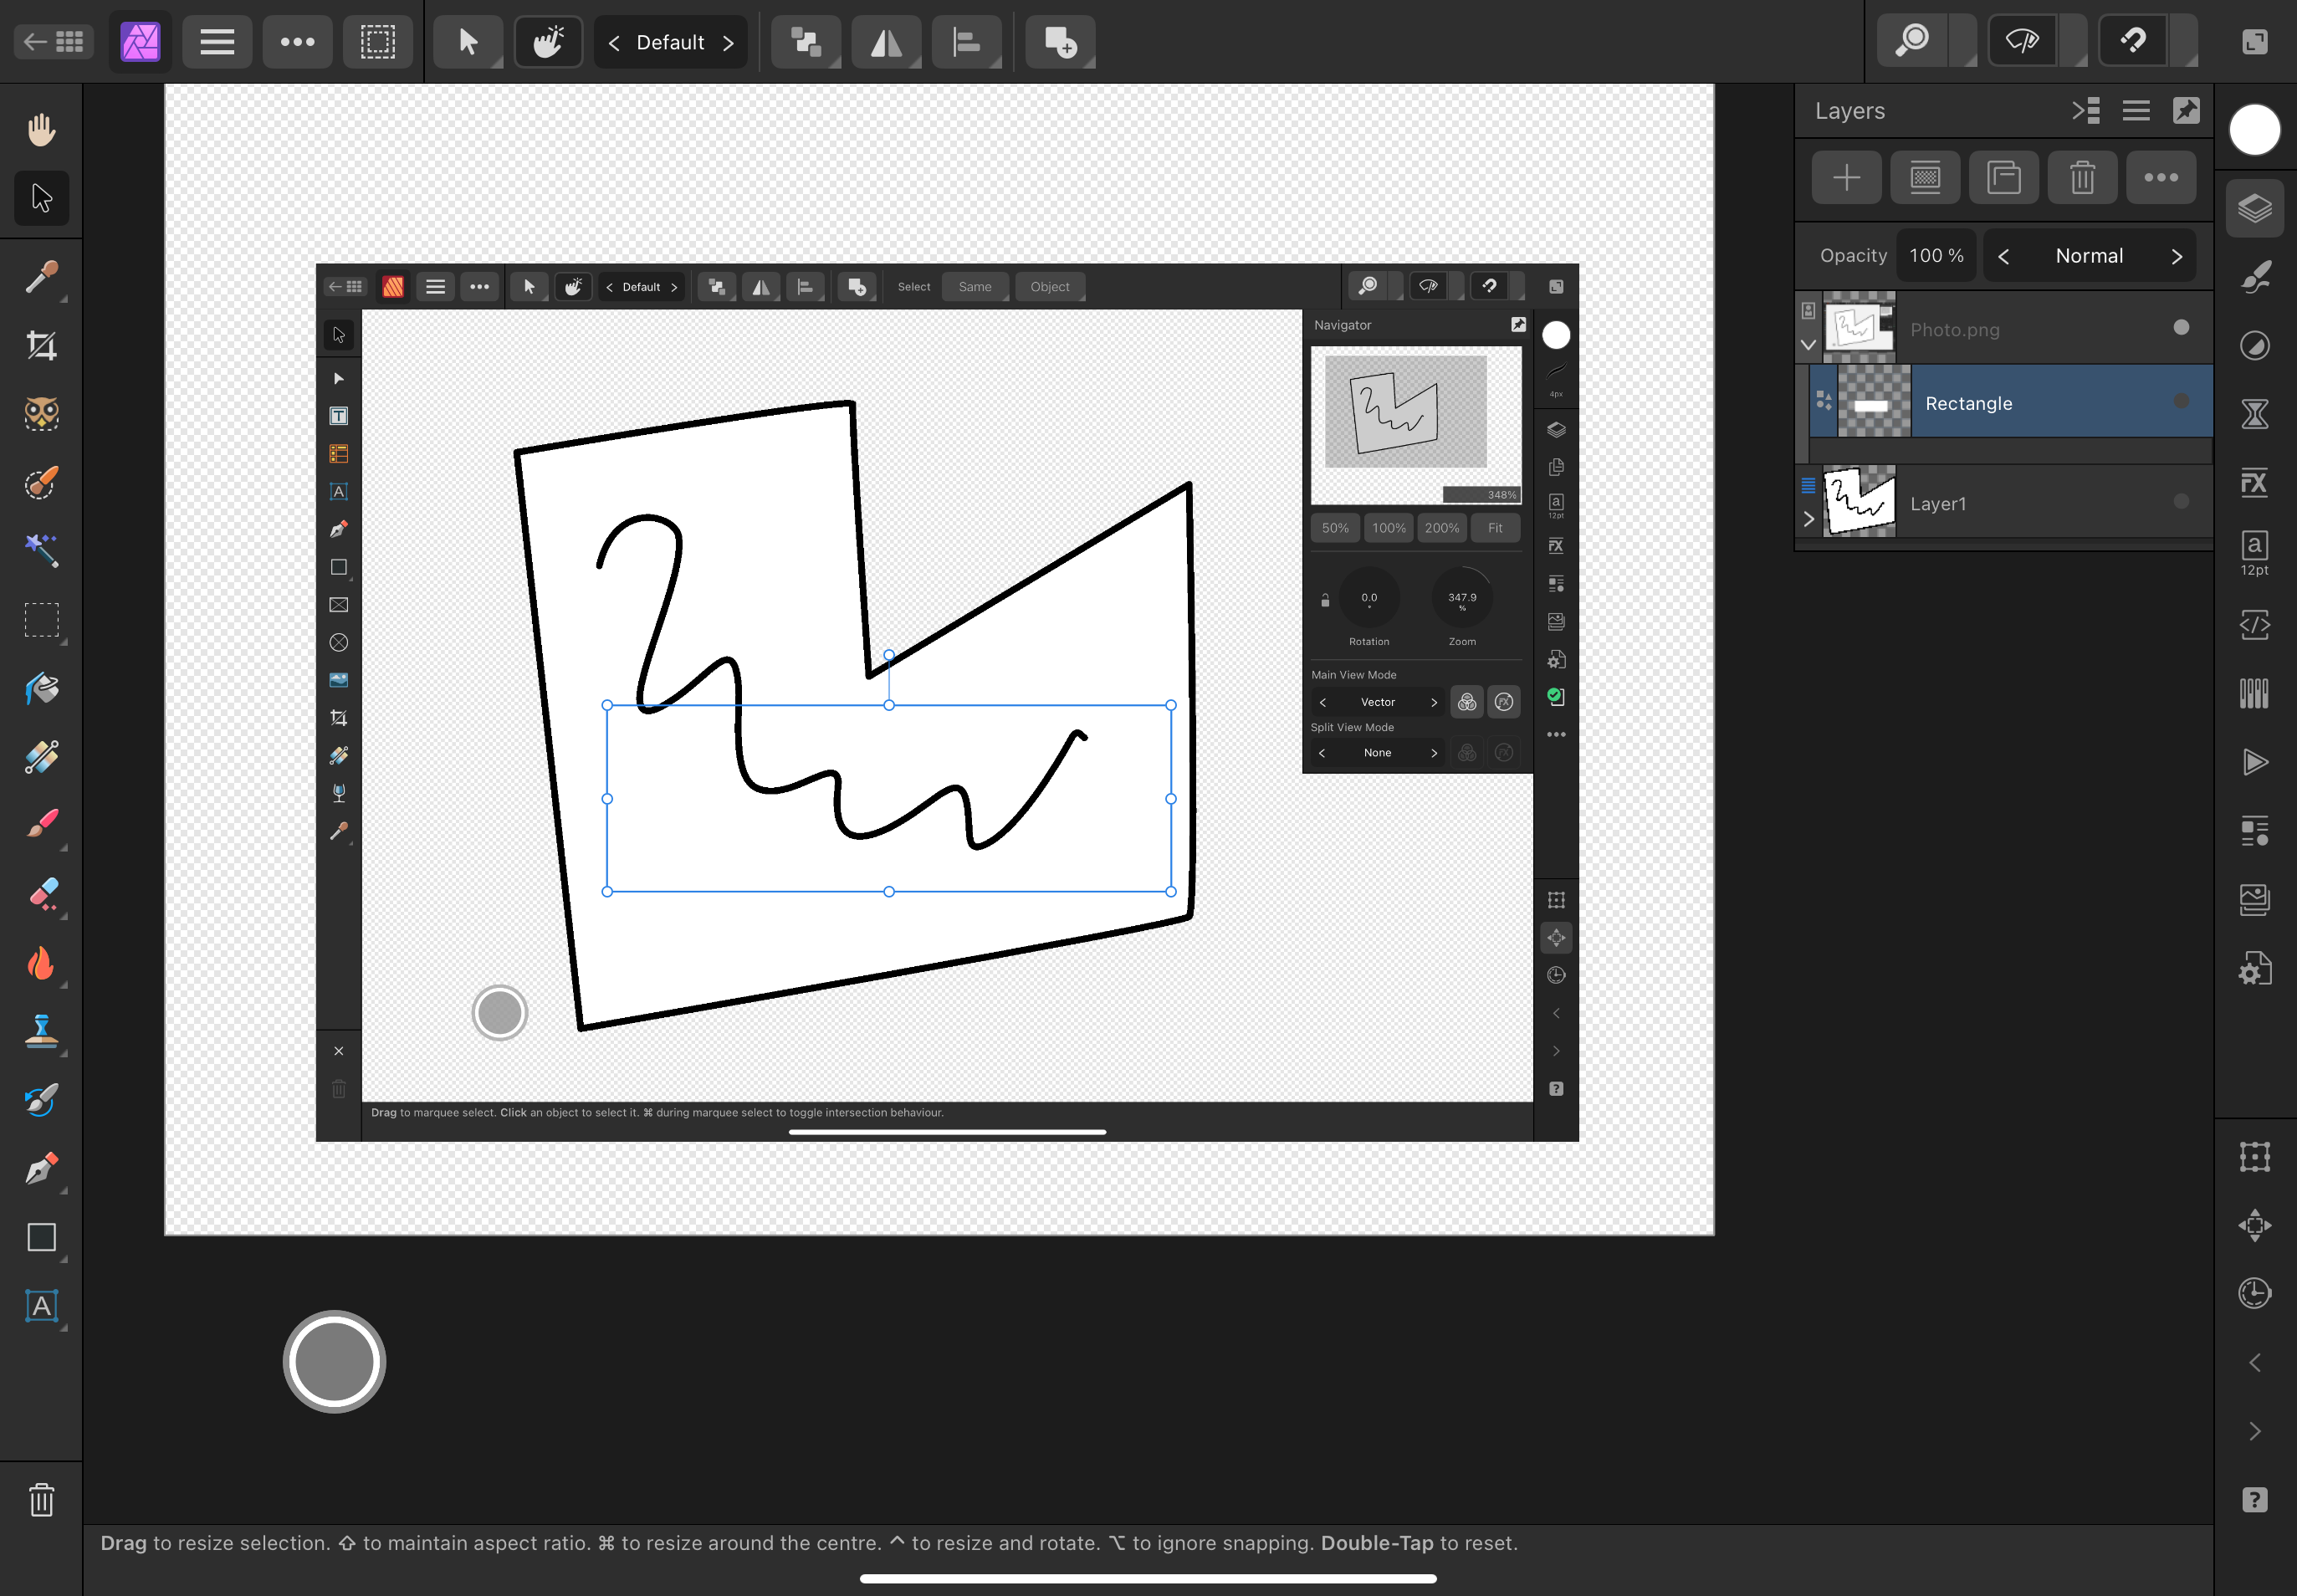Switch persona via Affinity Photo logo
Image resolution: width=2297 pixels, height=1596 pixels.
(140, 42)
